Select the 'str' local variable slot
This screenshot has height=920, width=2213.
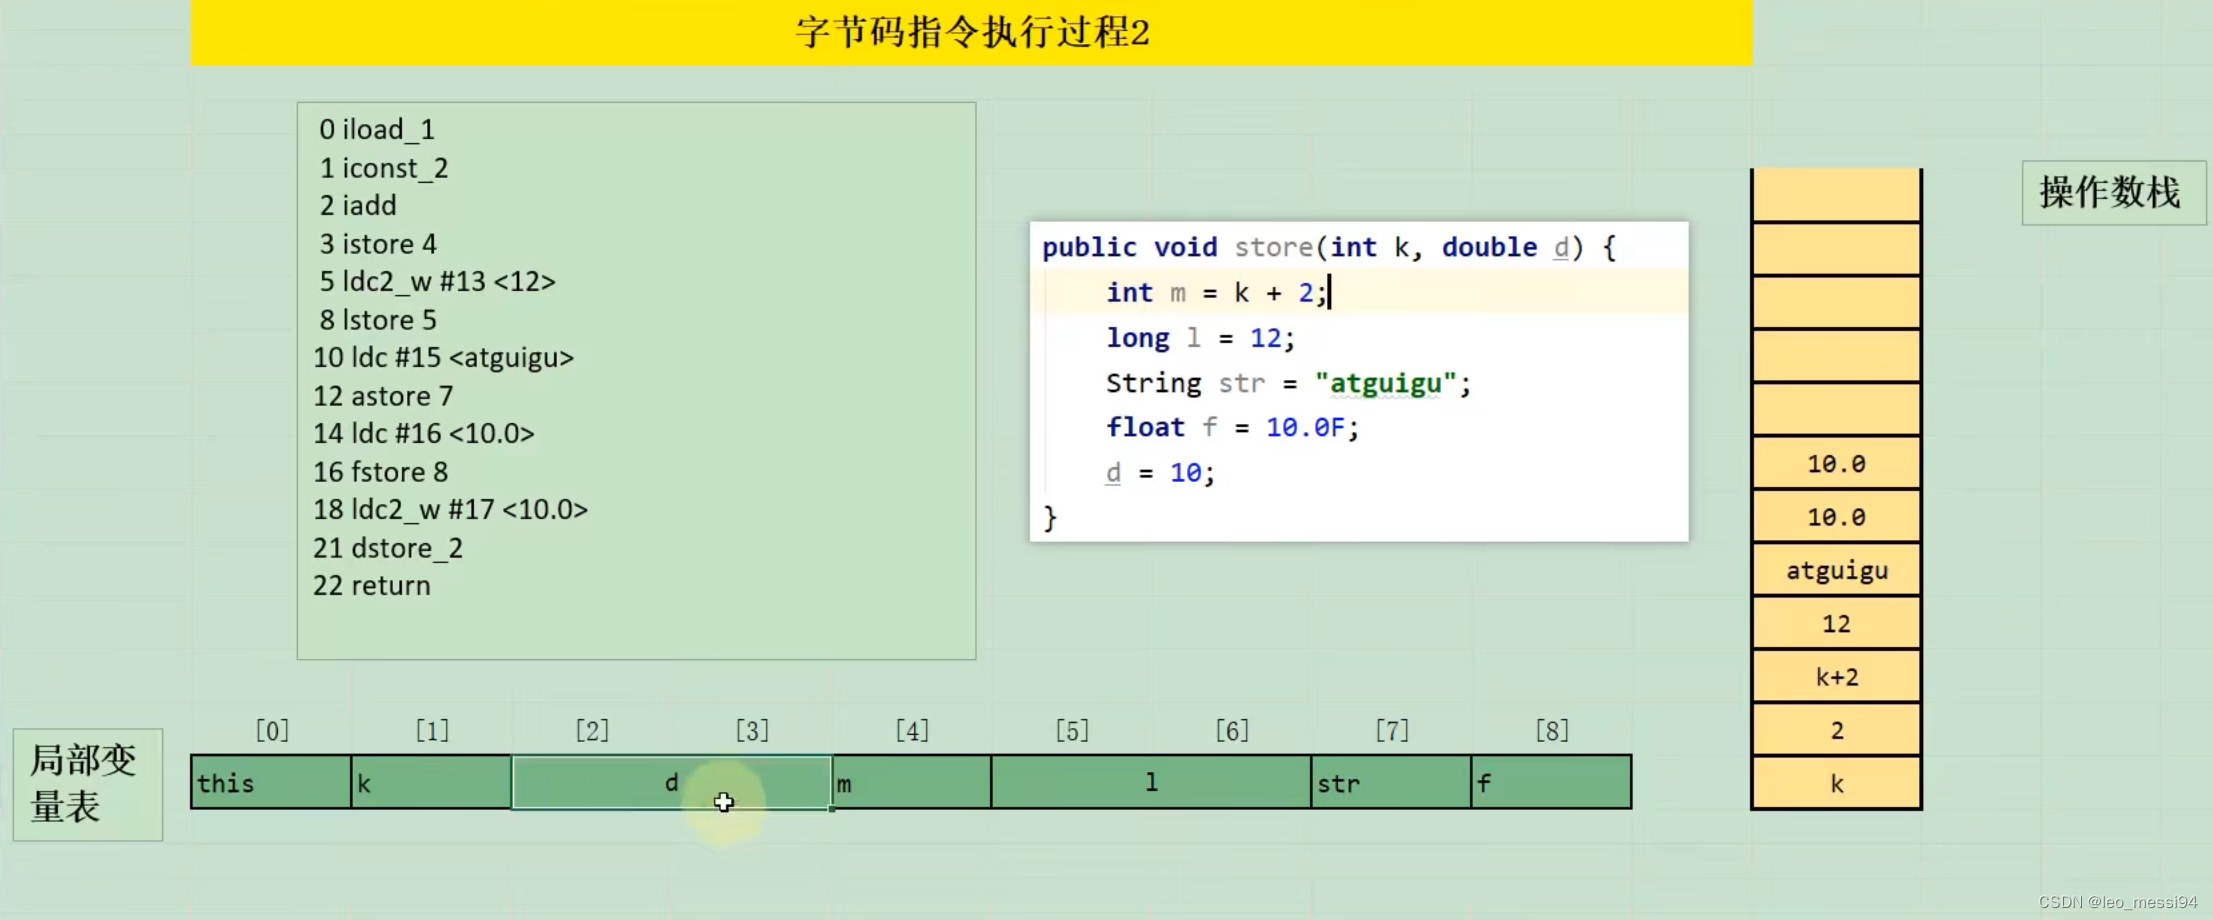pyautogui.click(x=1391, y=782)
